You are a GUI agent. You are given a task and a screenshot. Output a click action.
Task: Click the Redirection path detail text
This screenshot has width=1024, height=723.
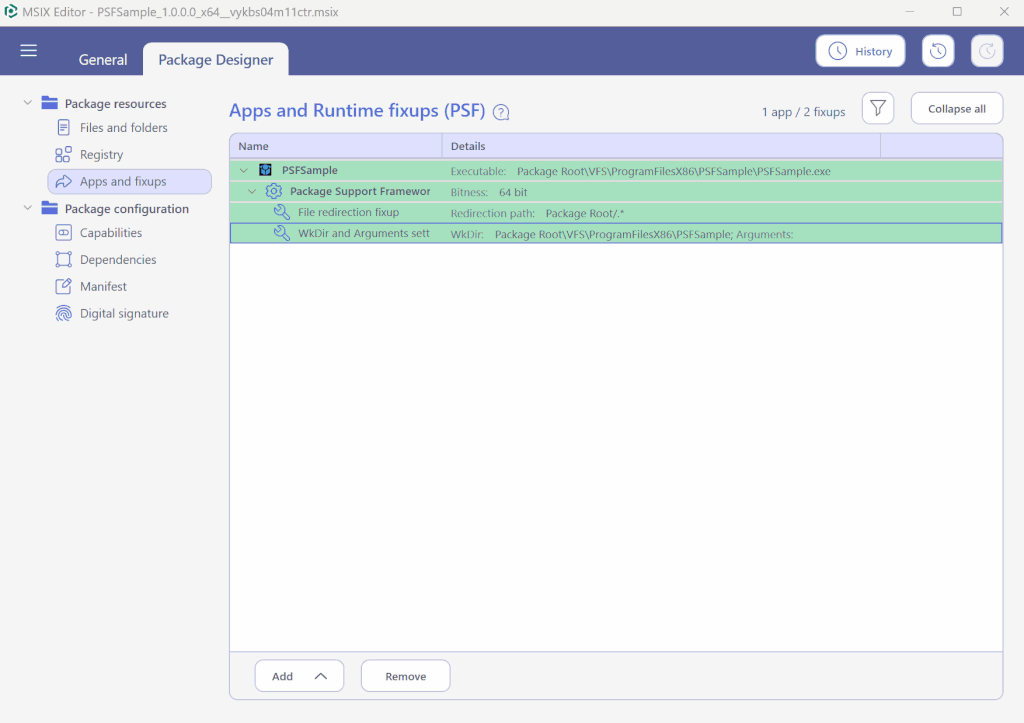pos(537,213)
